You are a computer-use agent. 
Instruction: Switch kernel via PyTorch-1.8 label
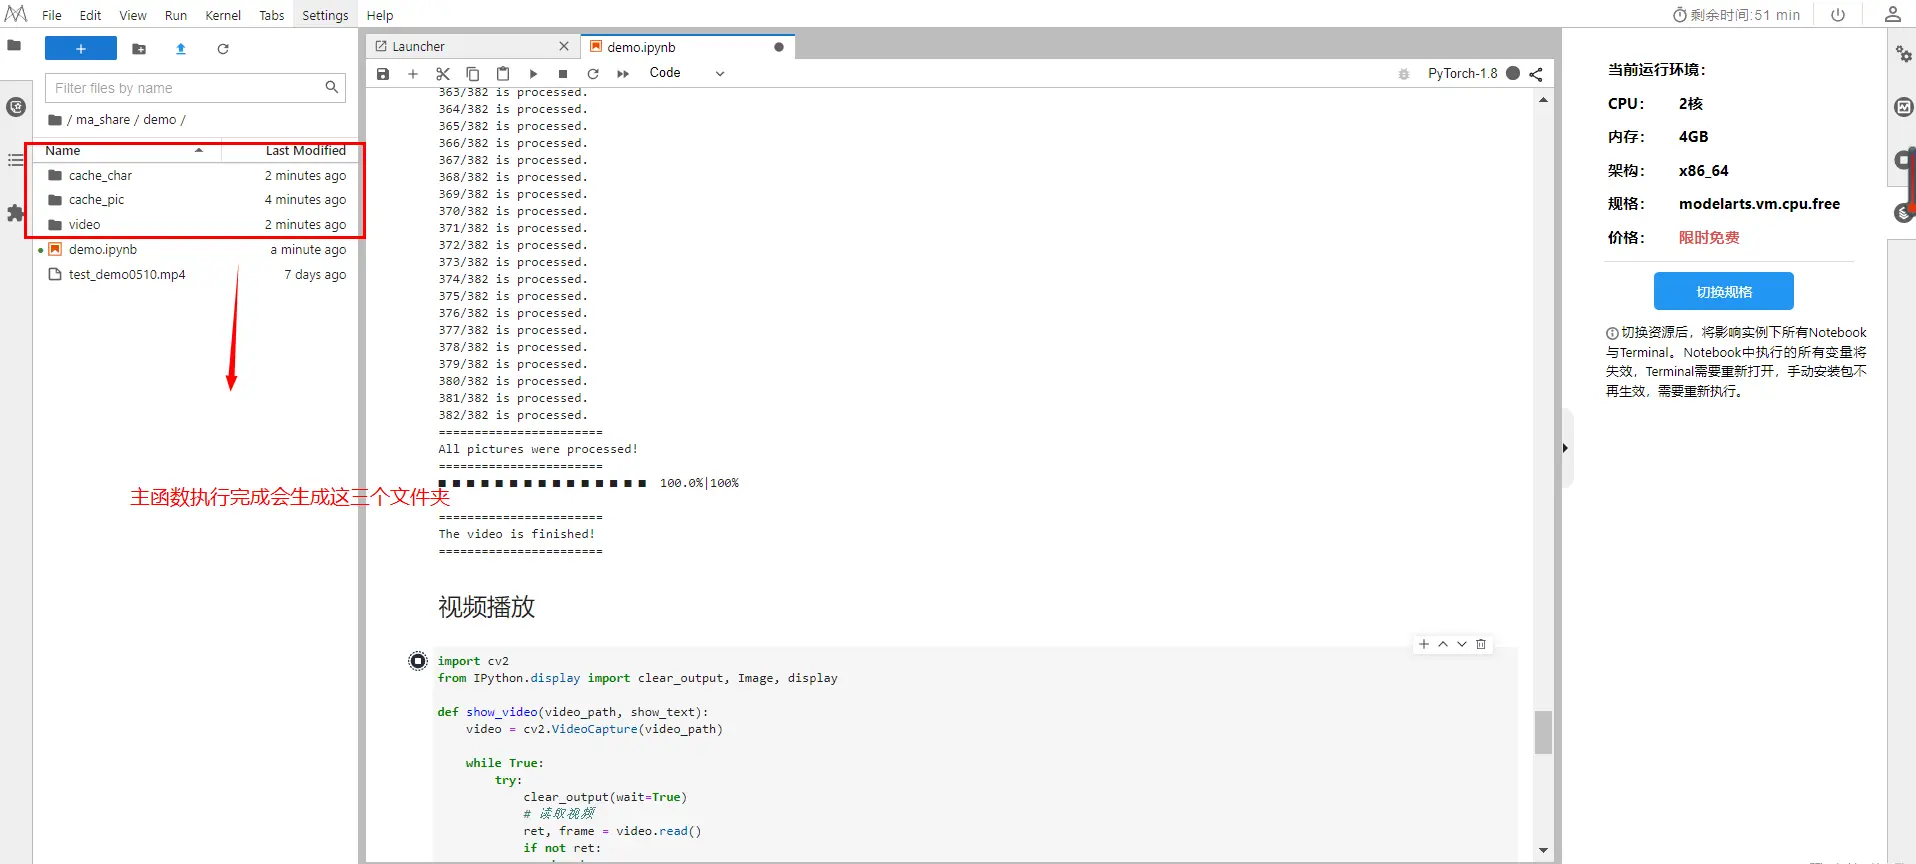click(x=1462, y=73)
